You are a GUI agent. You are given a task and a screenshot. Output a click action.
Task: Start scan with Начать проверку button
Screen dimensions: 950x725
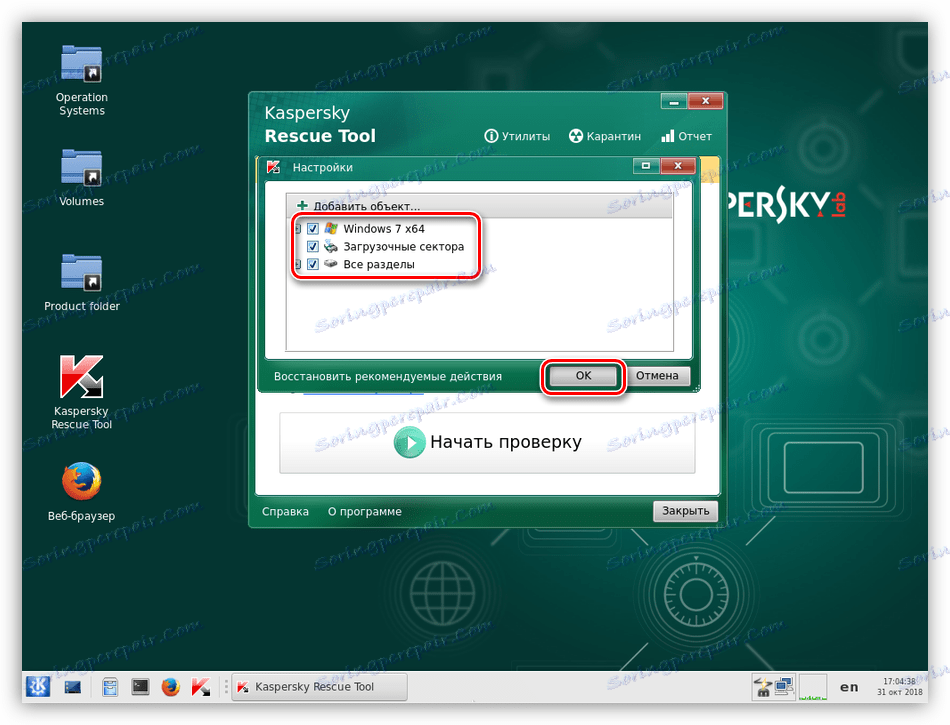[x=487, y=442]
